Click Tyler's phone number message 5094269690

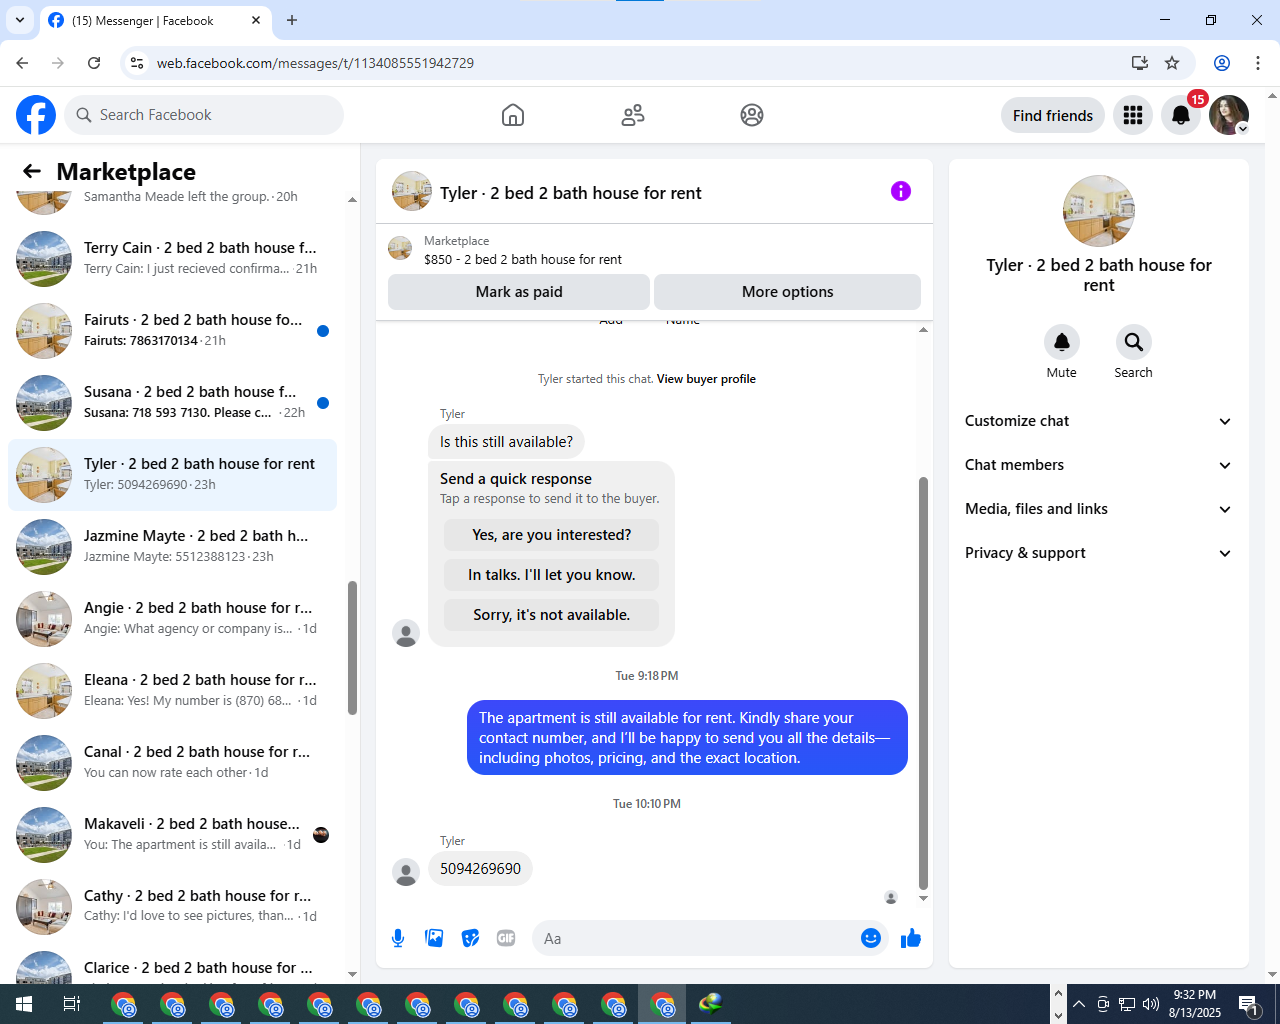pos(480,869)
